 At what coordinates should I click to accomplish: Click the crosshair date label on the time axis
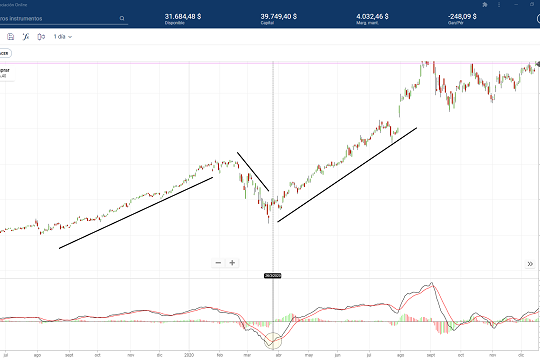coord(273,276)
